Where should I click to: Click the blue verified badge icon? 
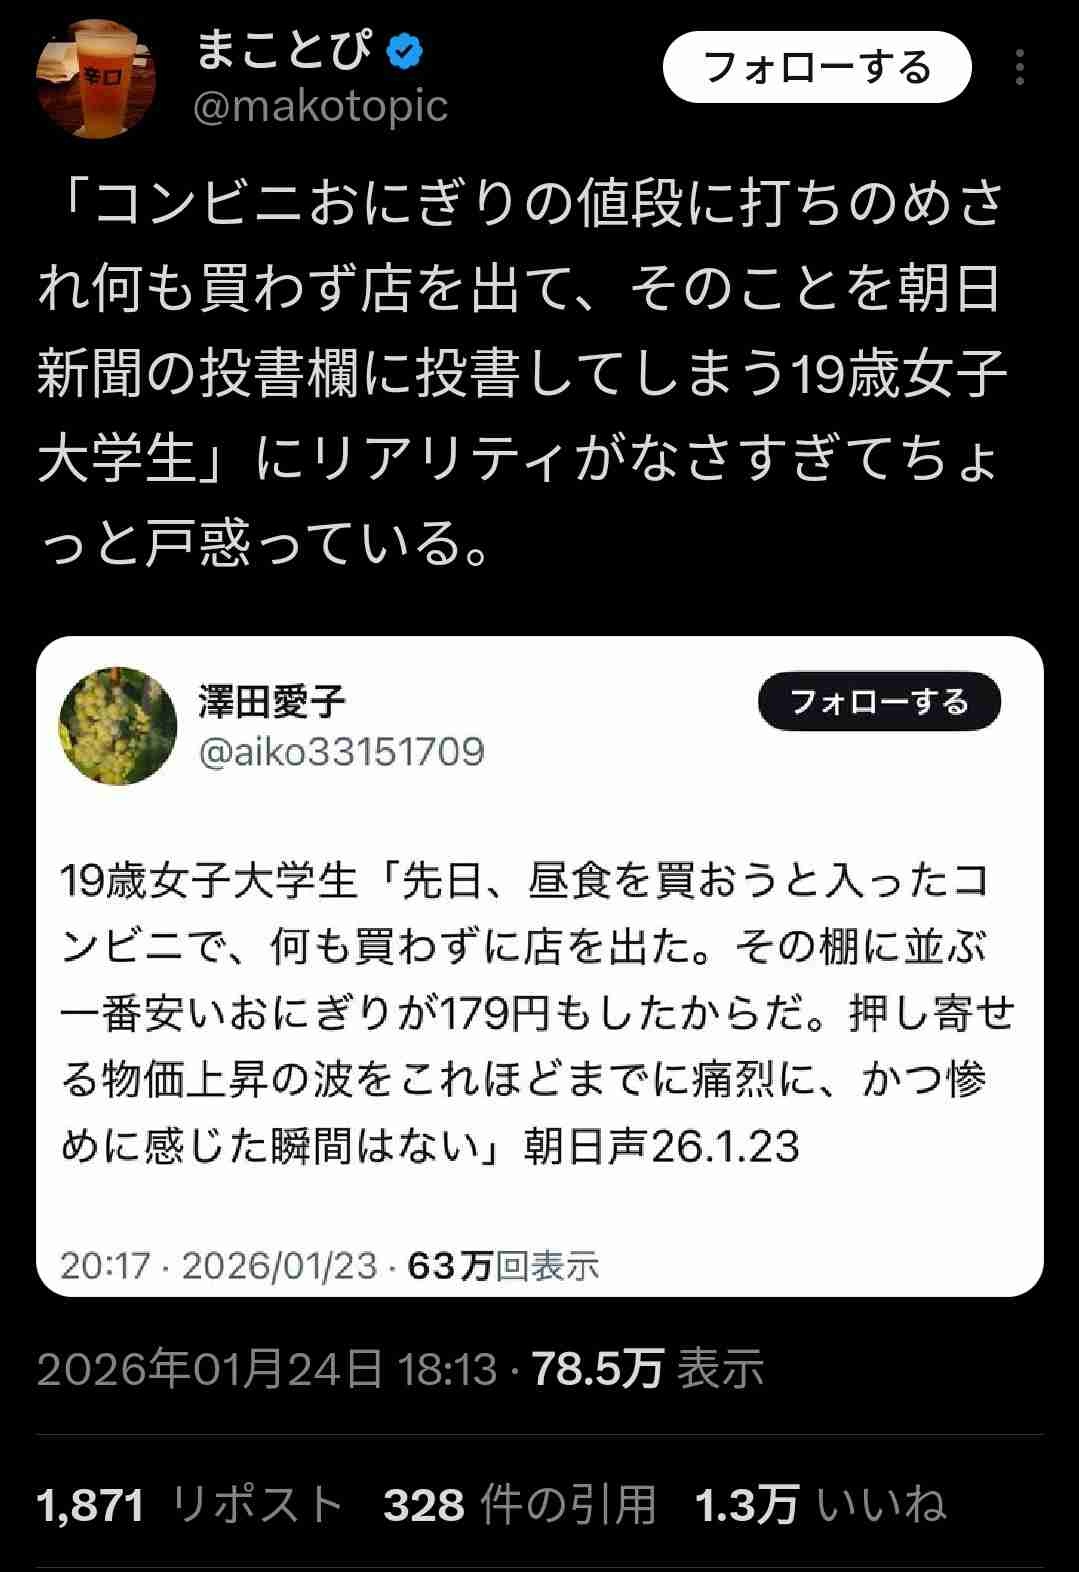coord(404,52)
